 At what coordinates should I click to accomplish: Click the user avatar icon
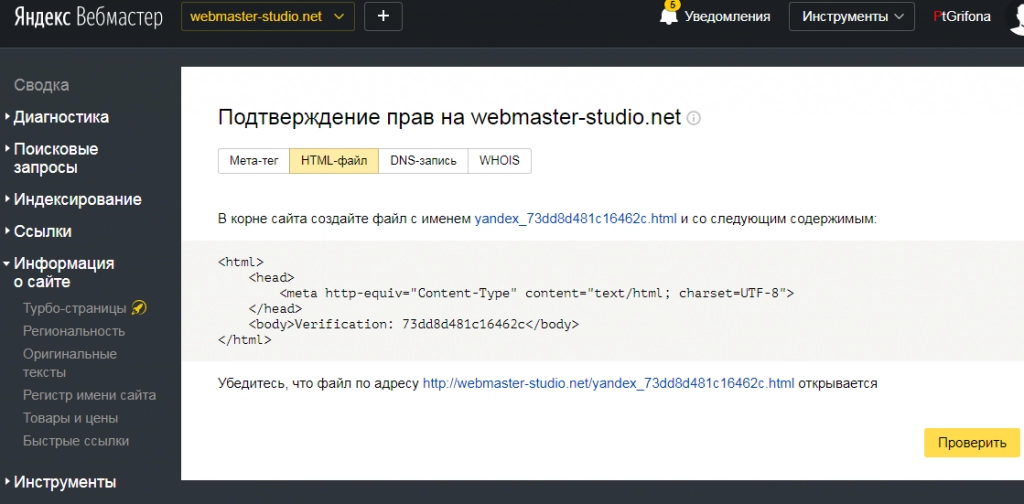(x=1016, y=17)
